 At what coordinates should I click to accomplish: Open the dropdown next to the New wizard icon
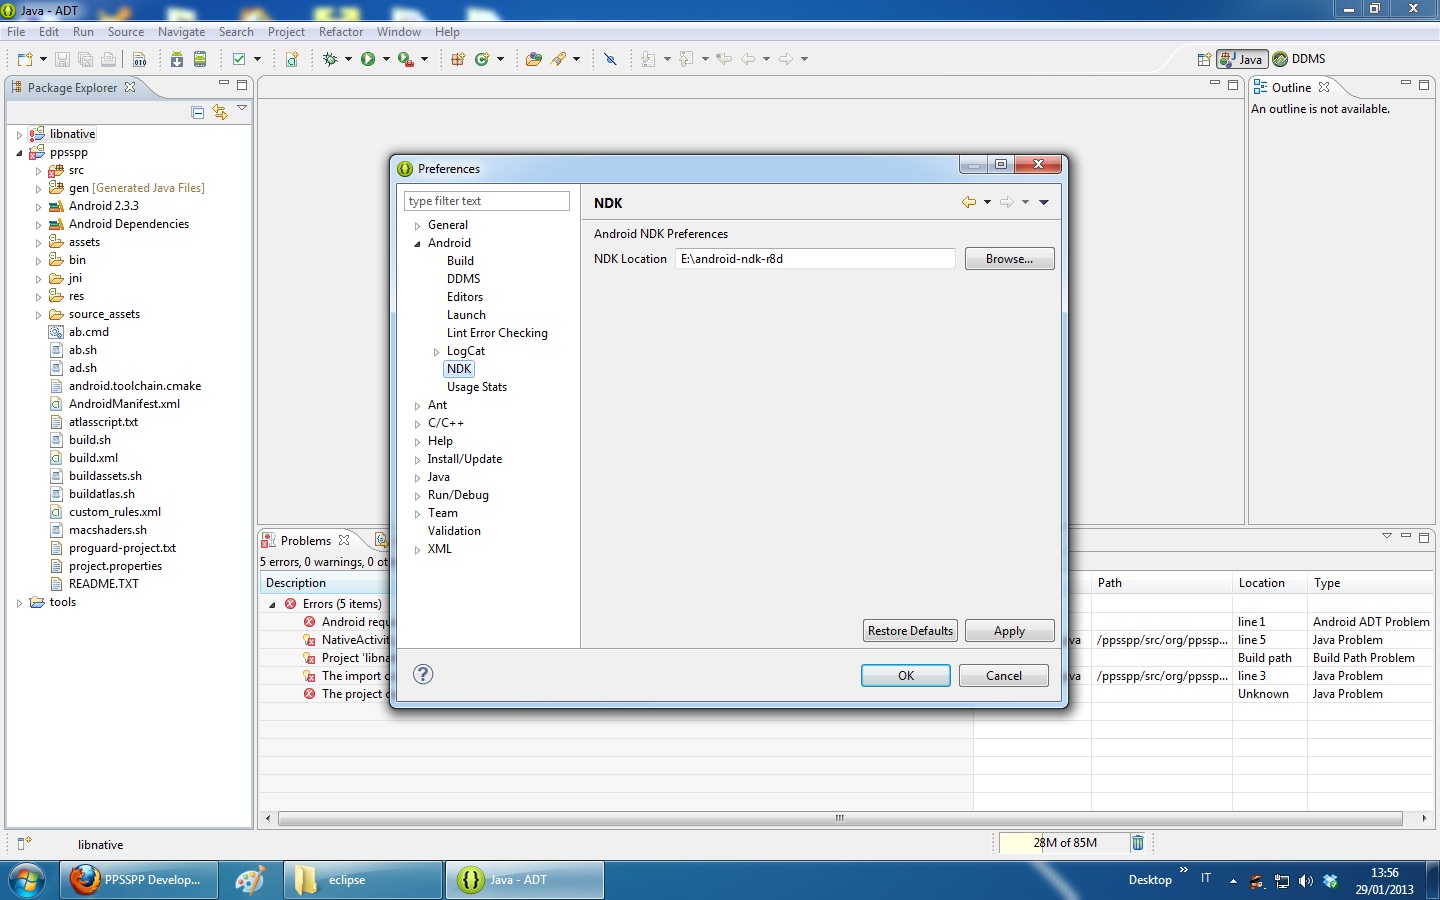pos(43,59)
